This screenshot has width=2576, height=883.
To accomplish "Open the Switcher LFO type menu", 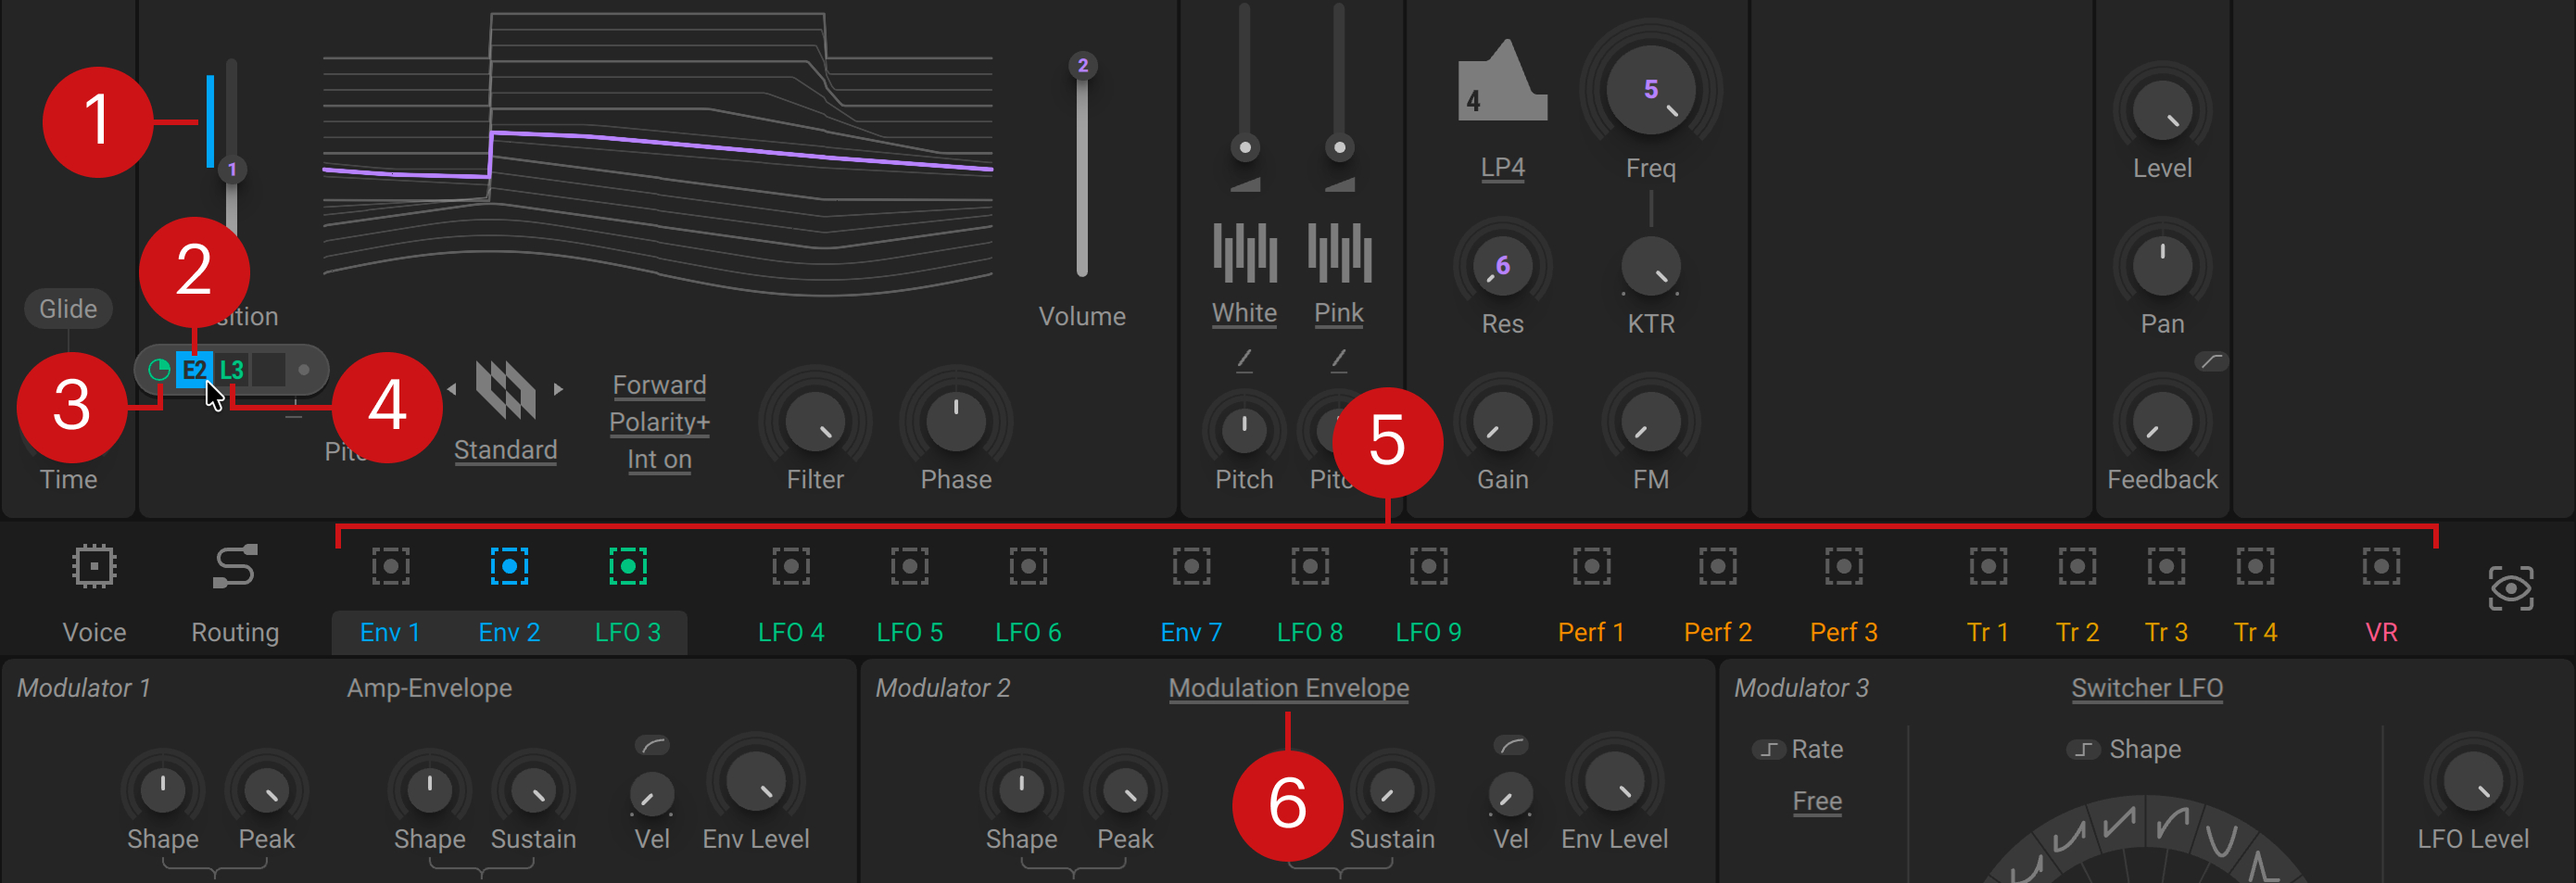I will [2147, 688].
